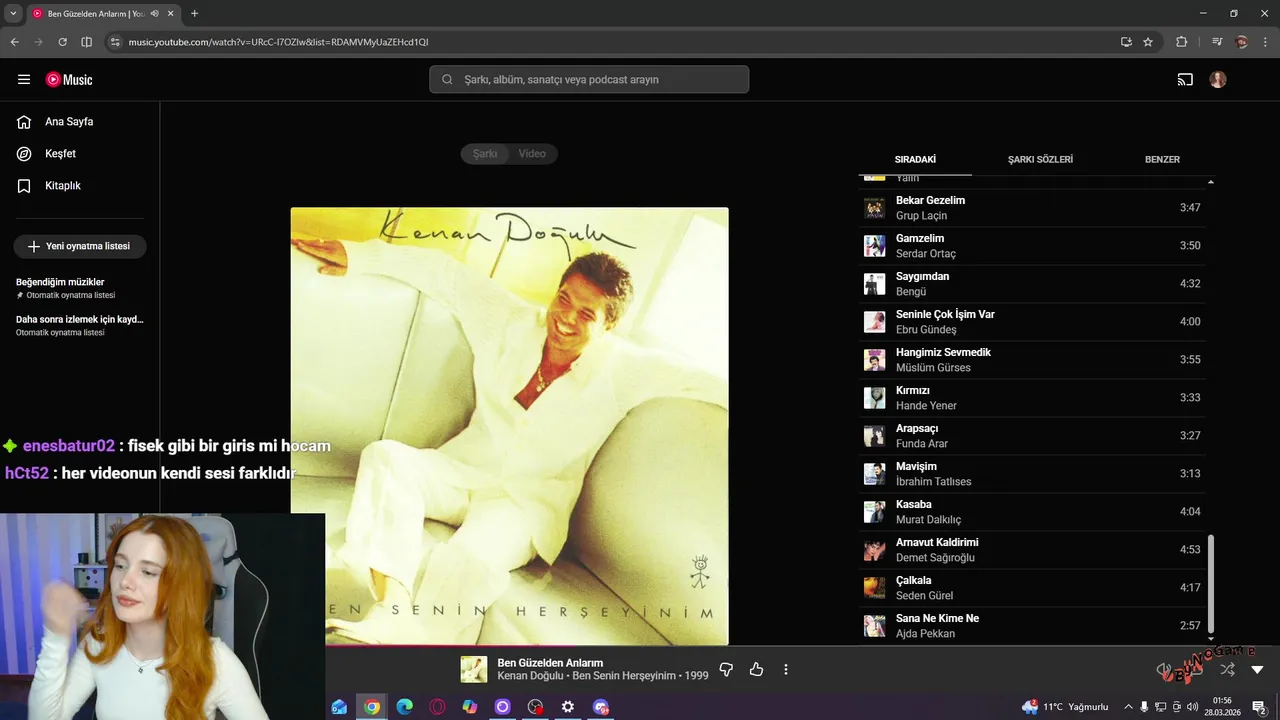Click the player bar album thumbnail
The width and height of the screenshot is (1280, 720).
pos(474,669)
